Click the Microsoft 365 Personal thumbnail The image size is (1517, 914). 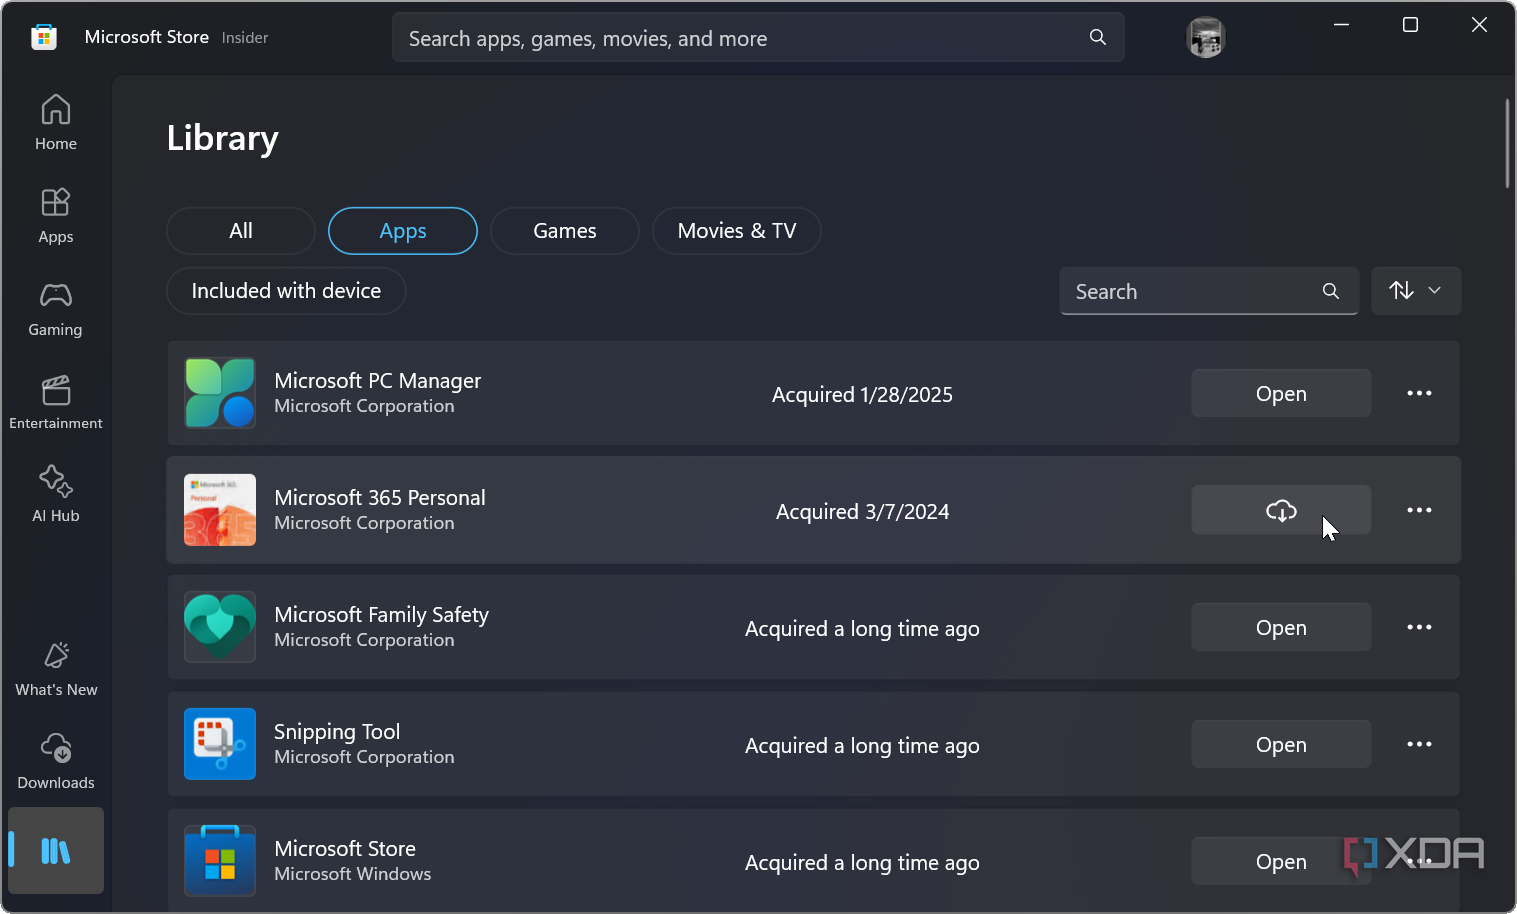coord(220,510)
